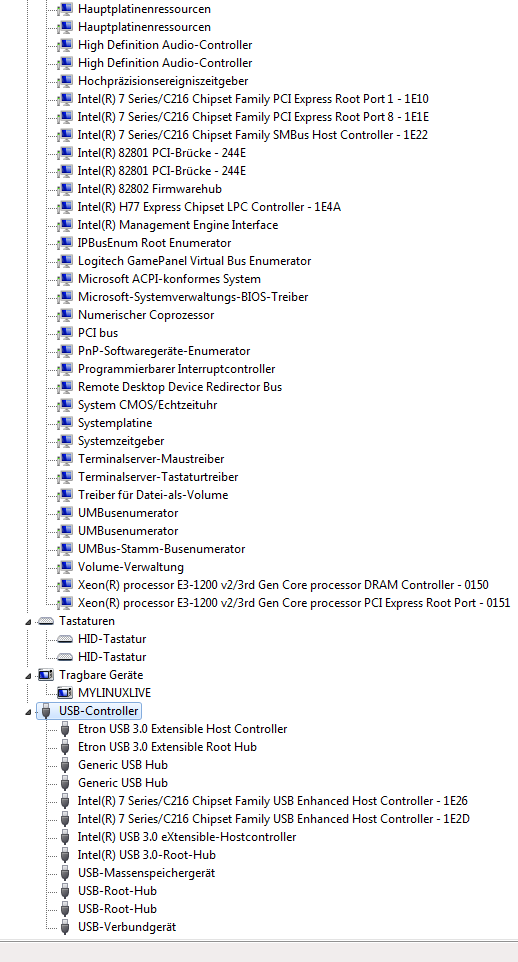Select the Systemplatine entry
The width and height of the screenshot is (518, 962).
click(115, 423)
